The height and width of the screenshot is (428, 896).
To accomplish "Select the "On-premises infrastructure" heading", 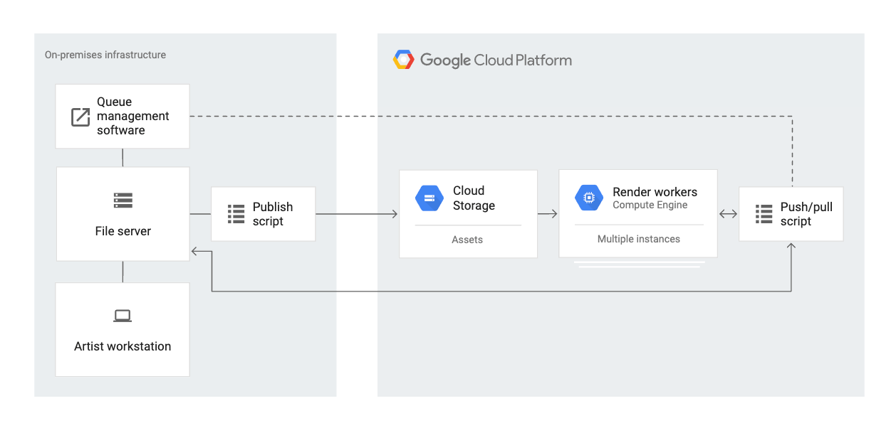I will [105, 55].
